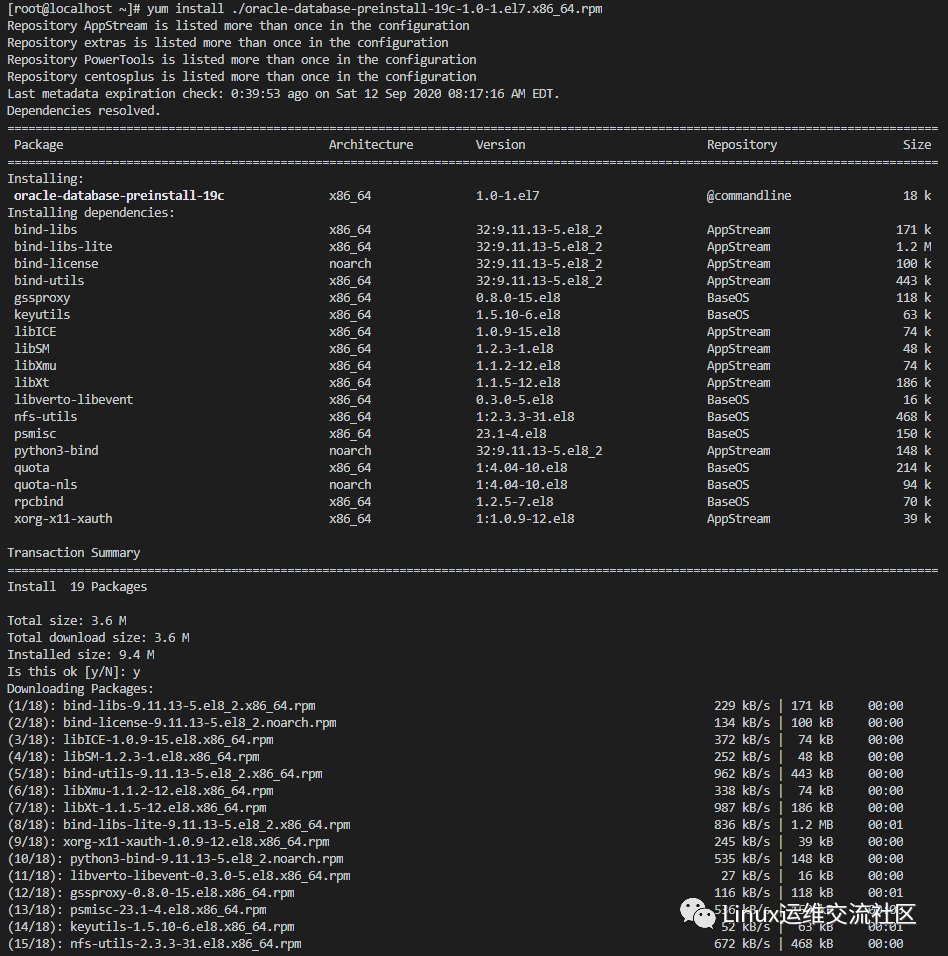Select the nfs-utils package entry

pyautogui.click(x=44, y=416)
